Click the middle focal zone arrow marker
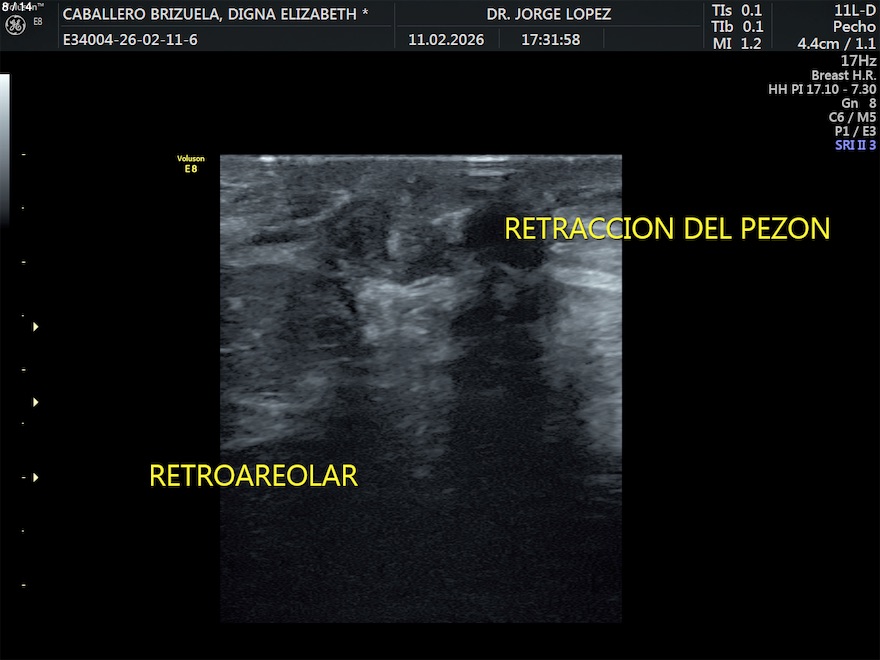 pyautogui.click(x=36, y=402)
